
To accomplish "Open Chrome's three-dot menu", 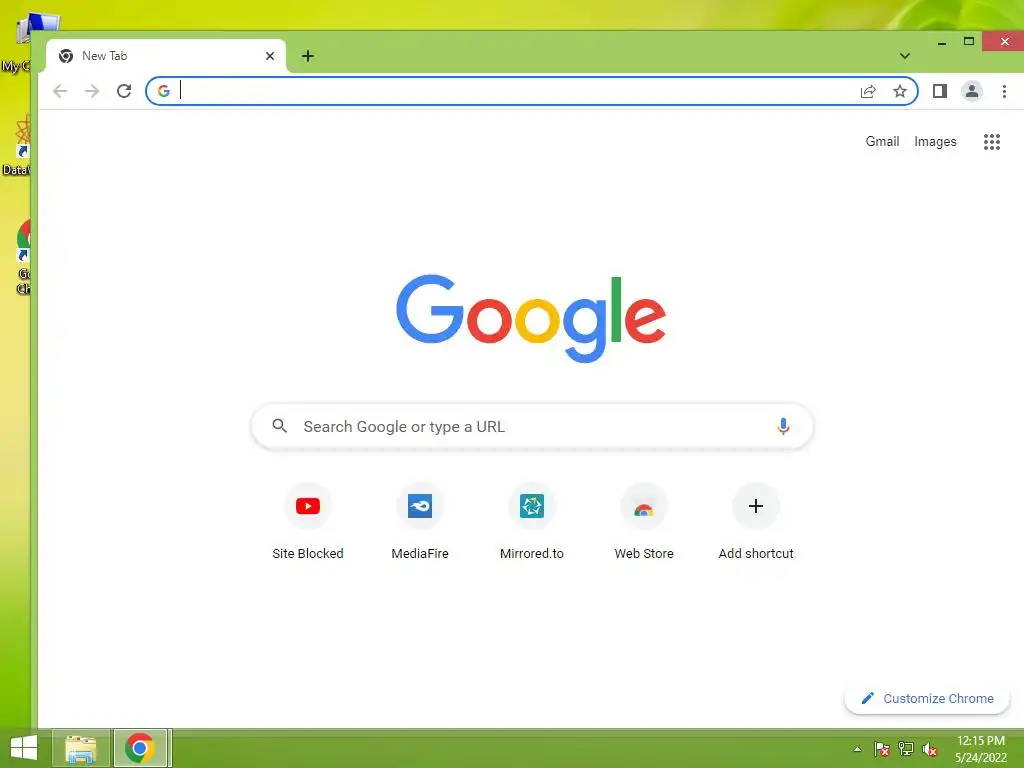I will click(1004, 91).
